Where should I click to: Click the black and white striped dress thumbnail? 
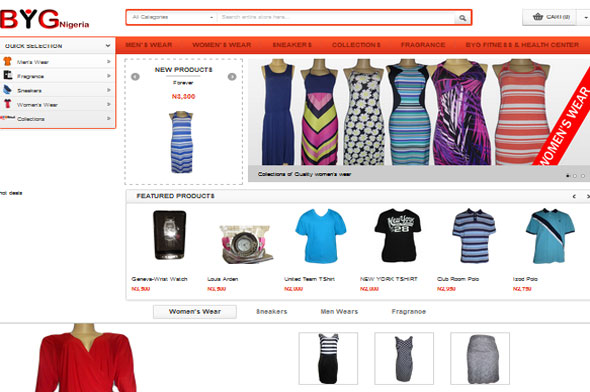328,359
